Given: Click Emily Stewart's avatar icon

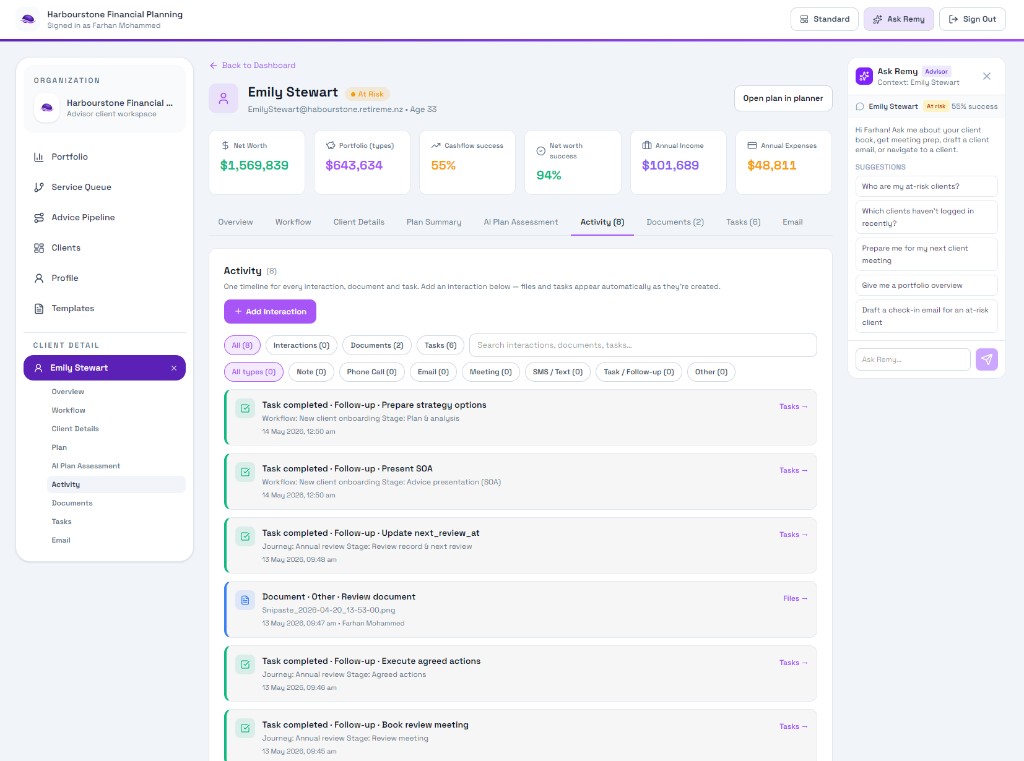Looking at the screenshot, I should click(223, 99).
